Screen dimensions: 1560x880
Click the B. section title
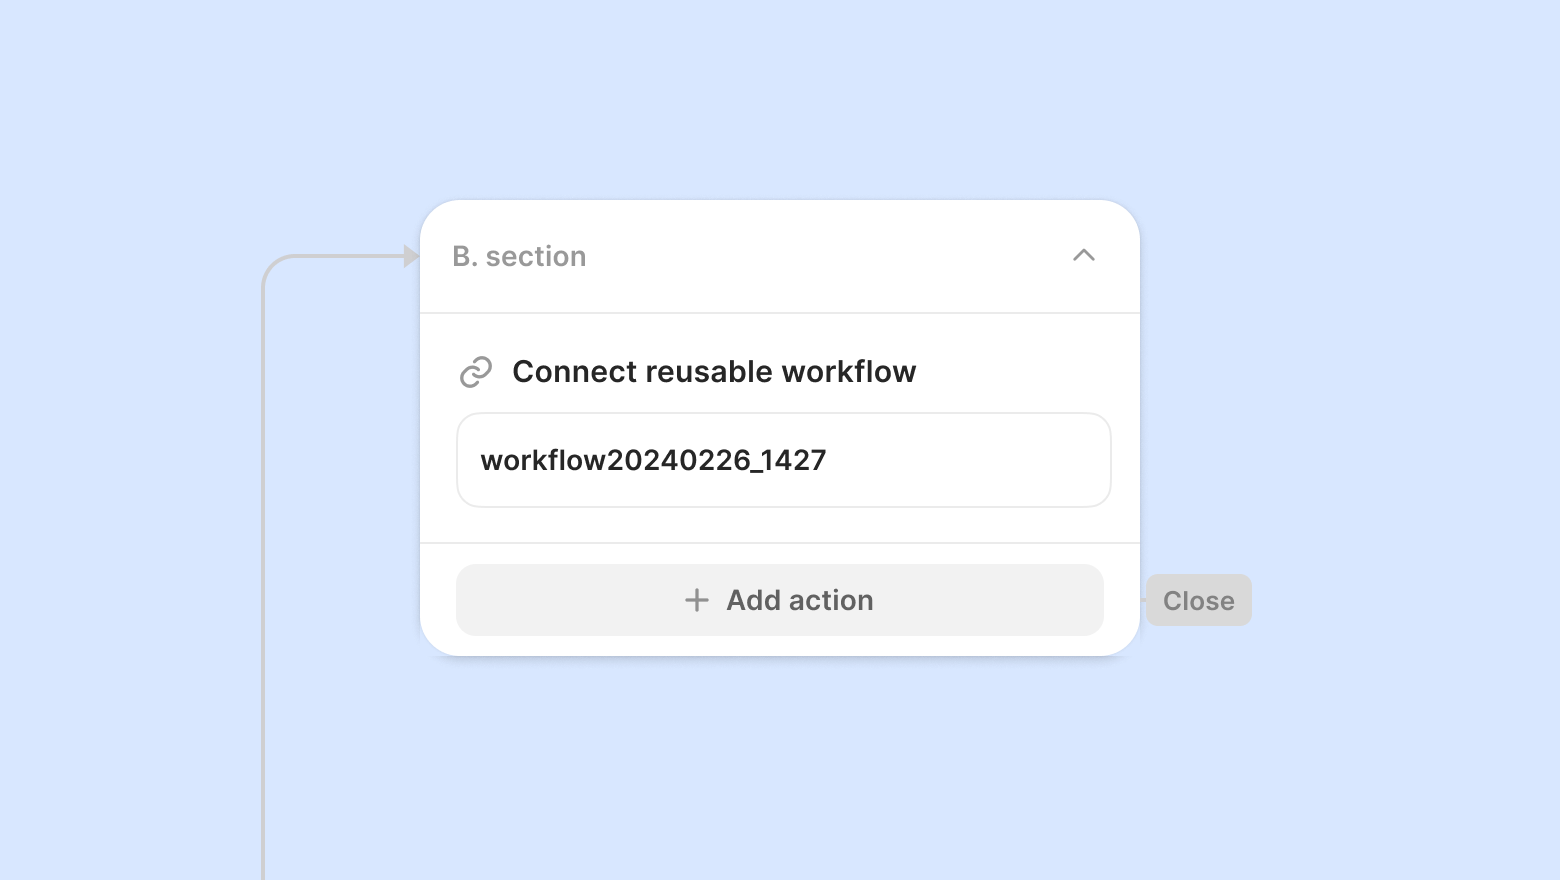tap(519, 256)
